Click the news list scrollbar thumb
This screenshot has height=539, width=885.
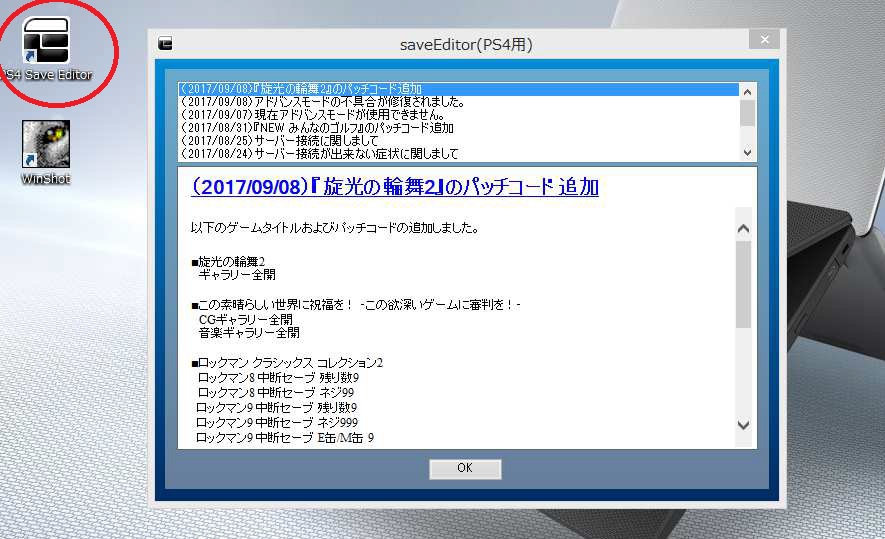[x=747, y=113]
